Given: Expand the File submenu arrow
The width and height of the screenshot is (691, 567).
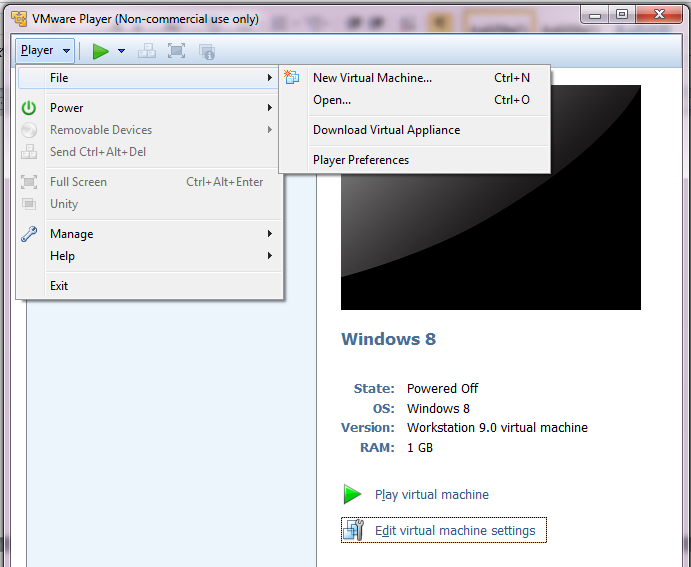Looking at the screenshot, I should pos(270,78).
